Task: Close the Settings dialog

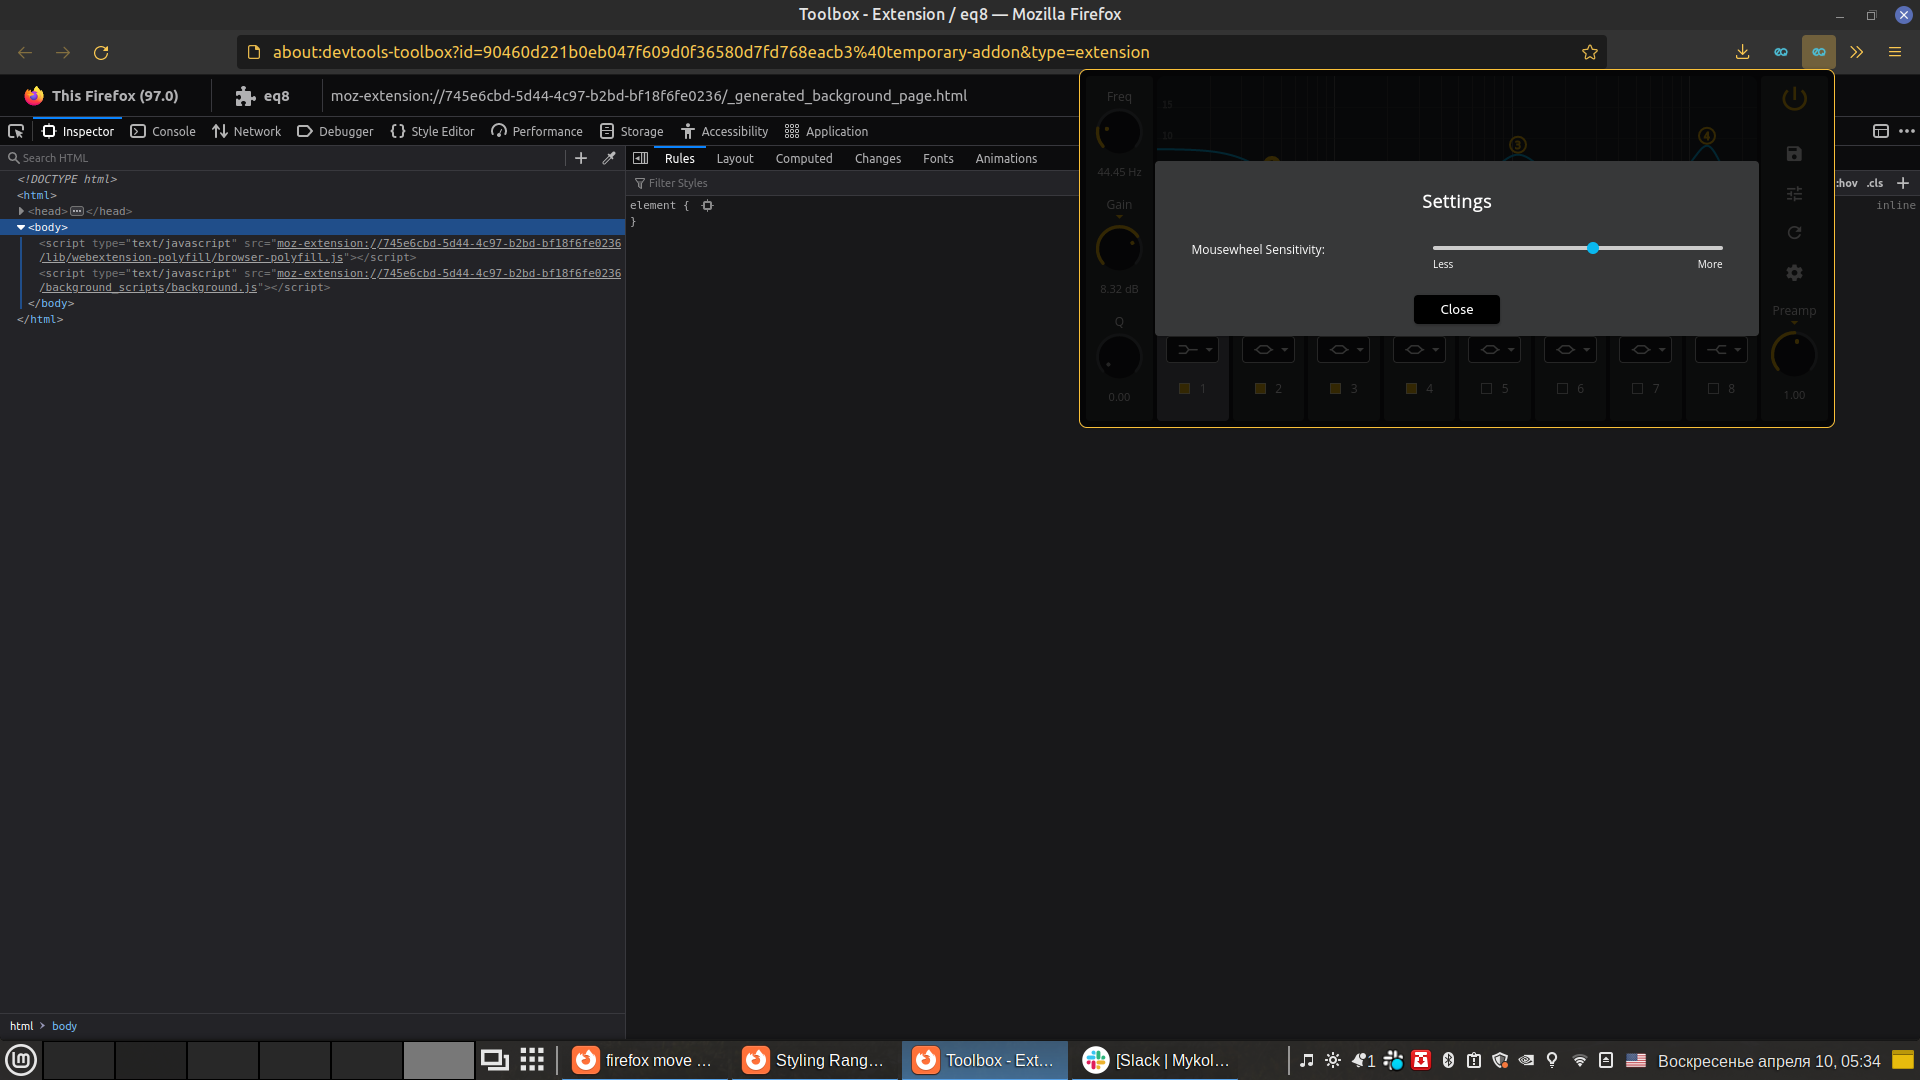Action: click(1456, 309)
